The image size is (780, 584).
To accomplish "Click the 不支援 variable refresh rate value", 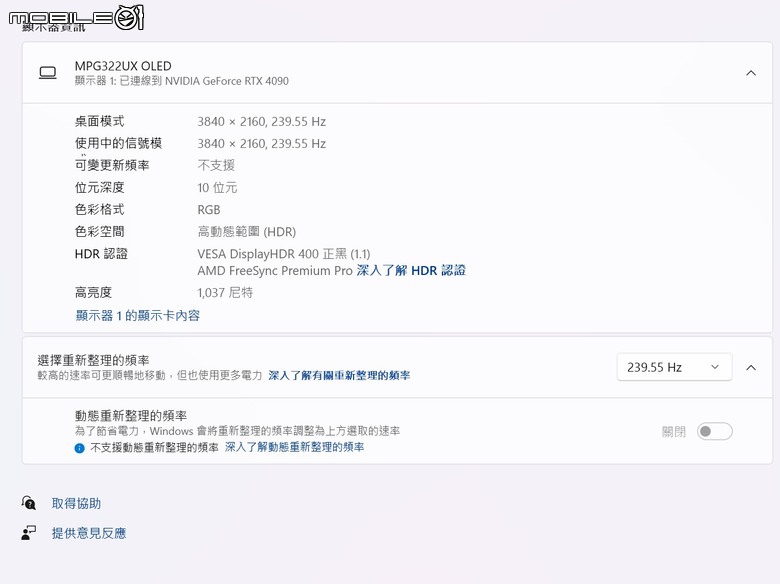I will 216,166.
